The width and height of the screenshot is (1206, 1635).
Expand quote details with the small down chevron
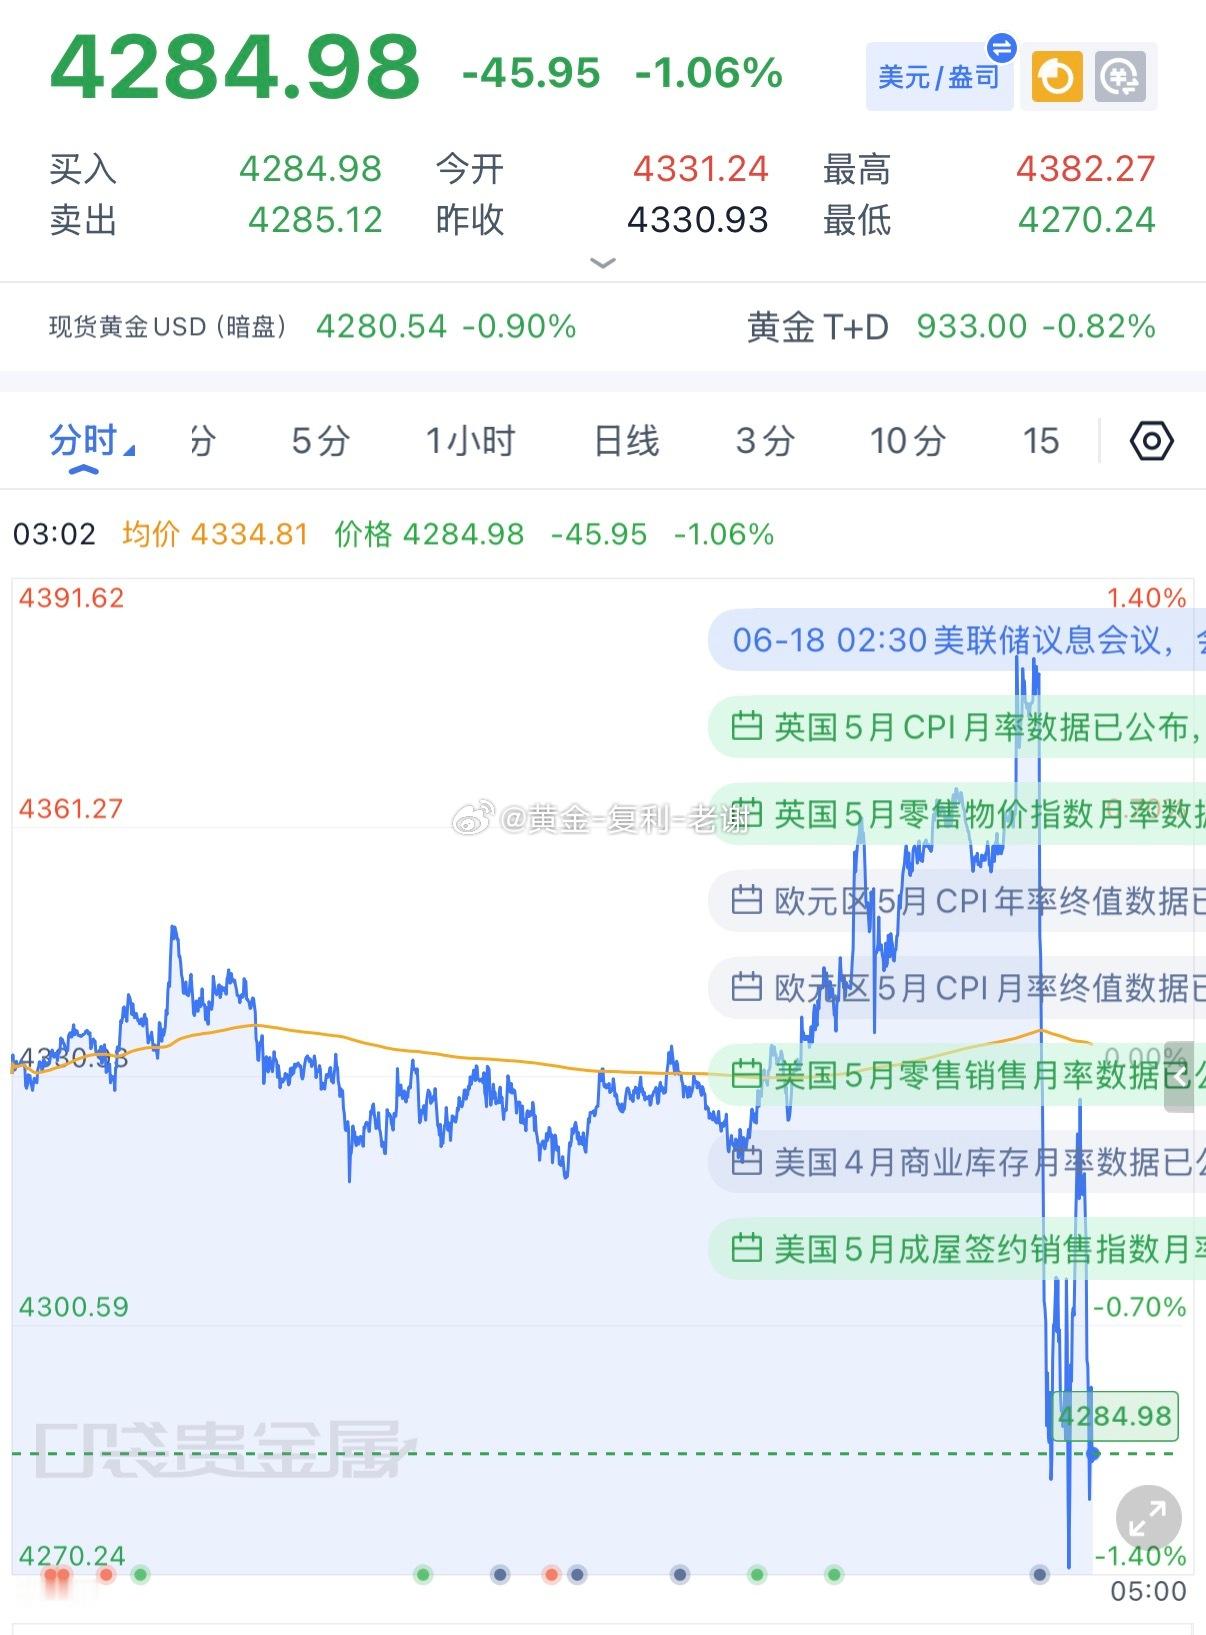[x=602, y=263]
